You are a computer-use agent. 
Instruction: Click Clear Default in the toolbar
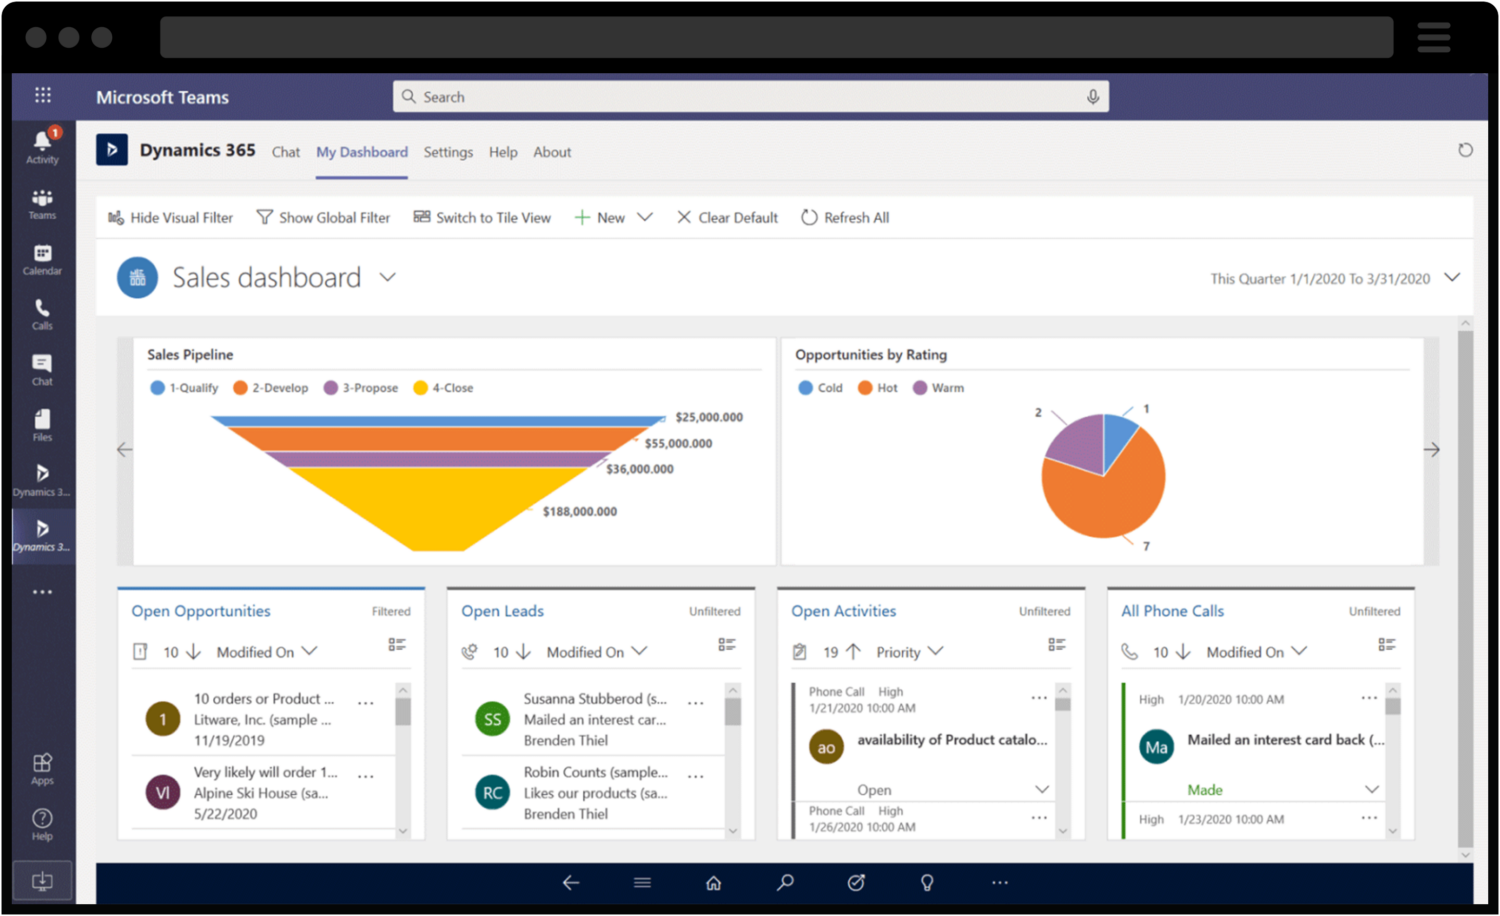[727, 217]
